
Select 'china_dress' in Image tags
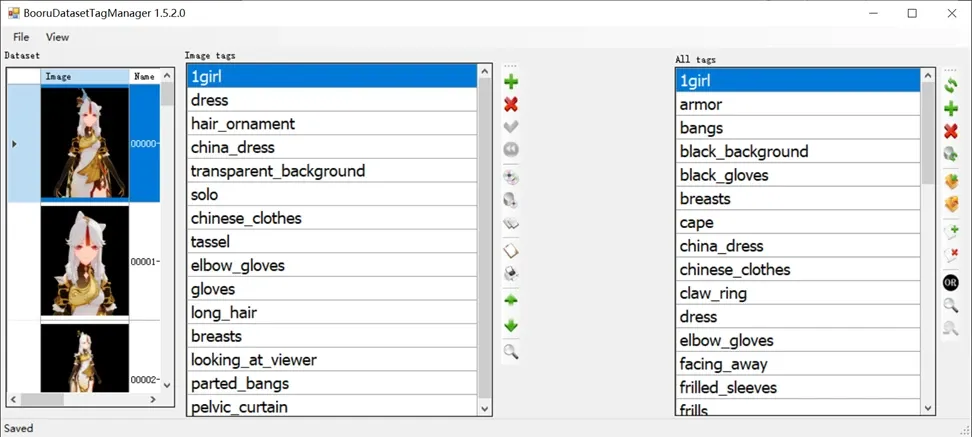pyautogui.click(x=332, y=148)
